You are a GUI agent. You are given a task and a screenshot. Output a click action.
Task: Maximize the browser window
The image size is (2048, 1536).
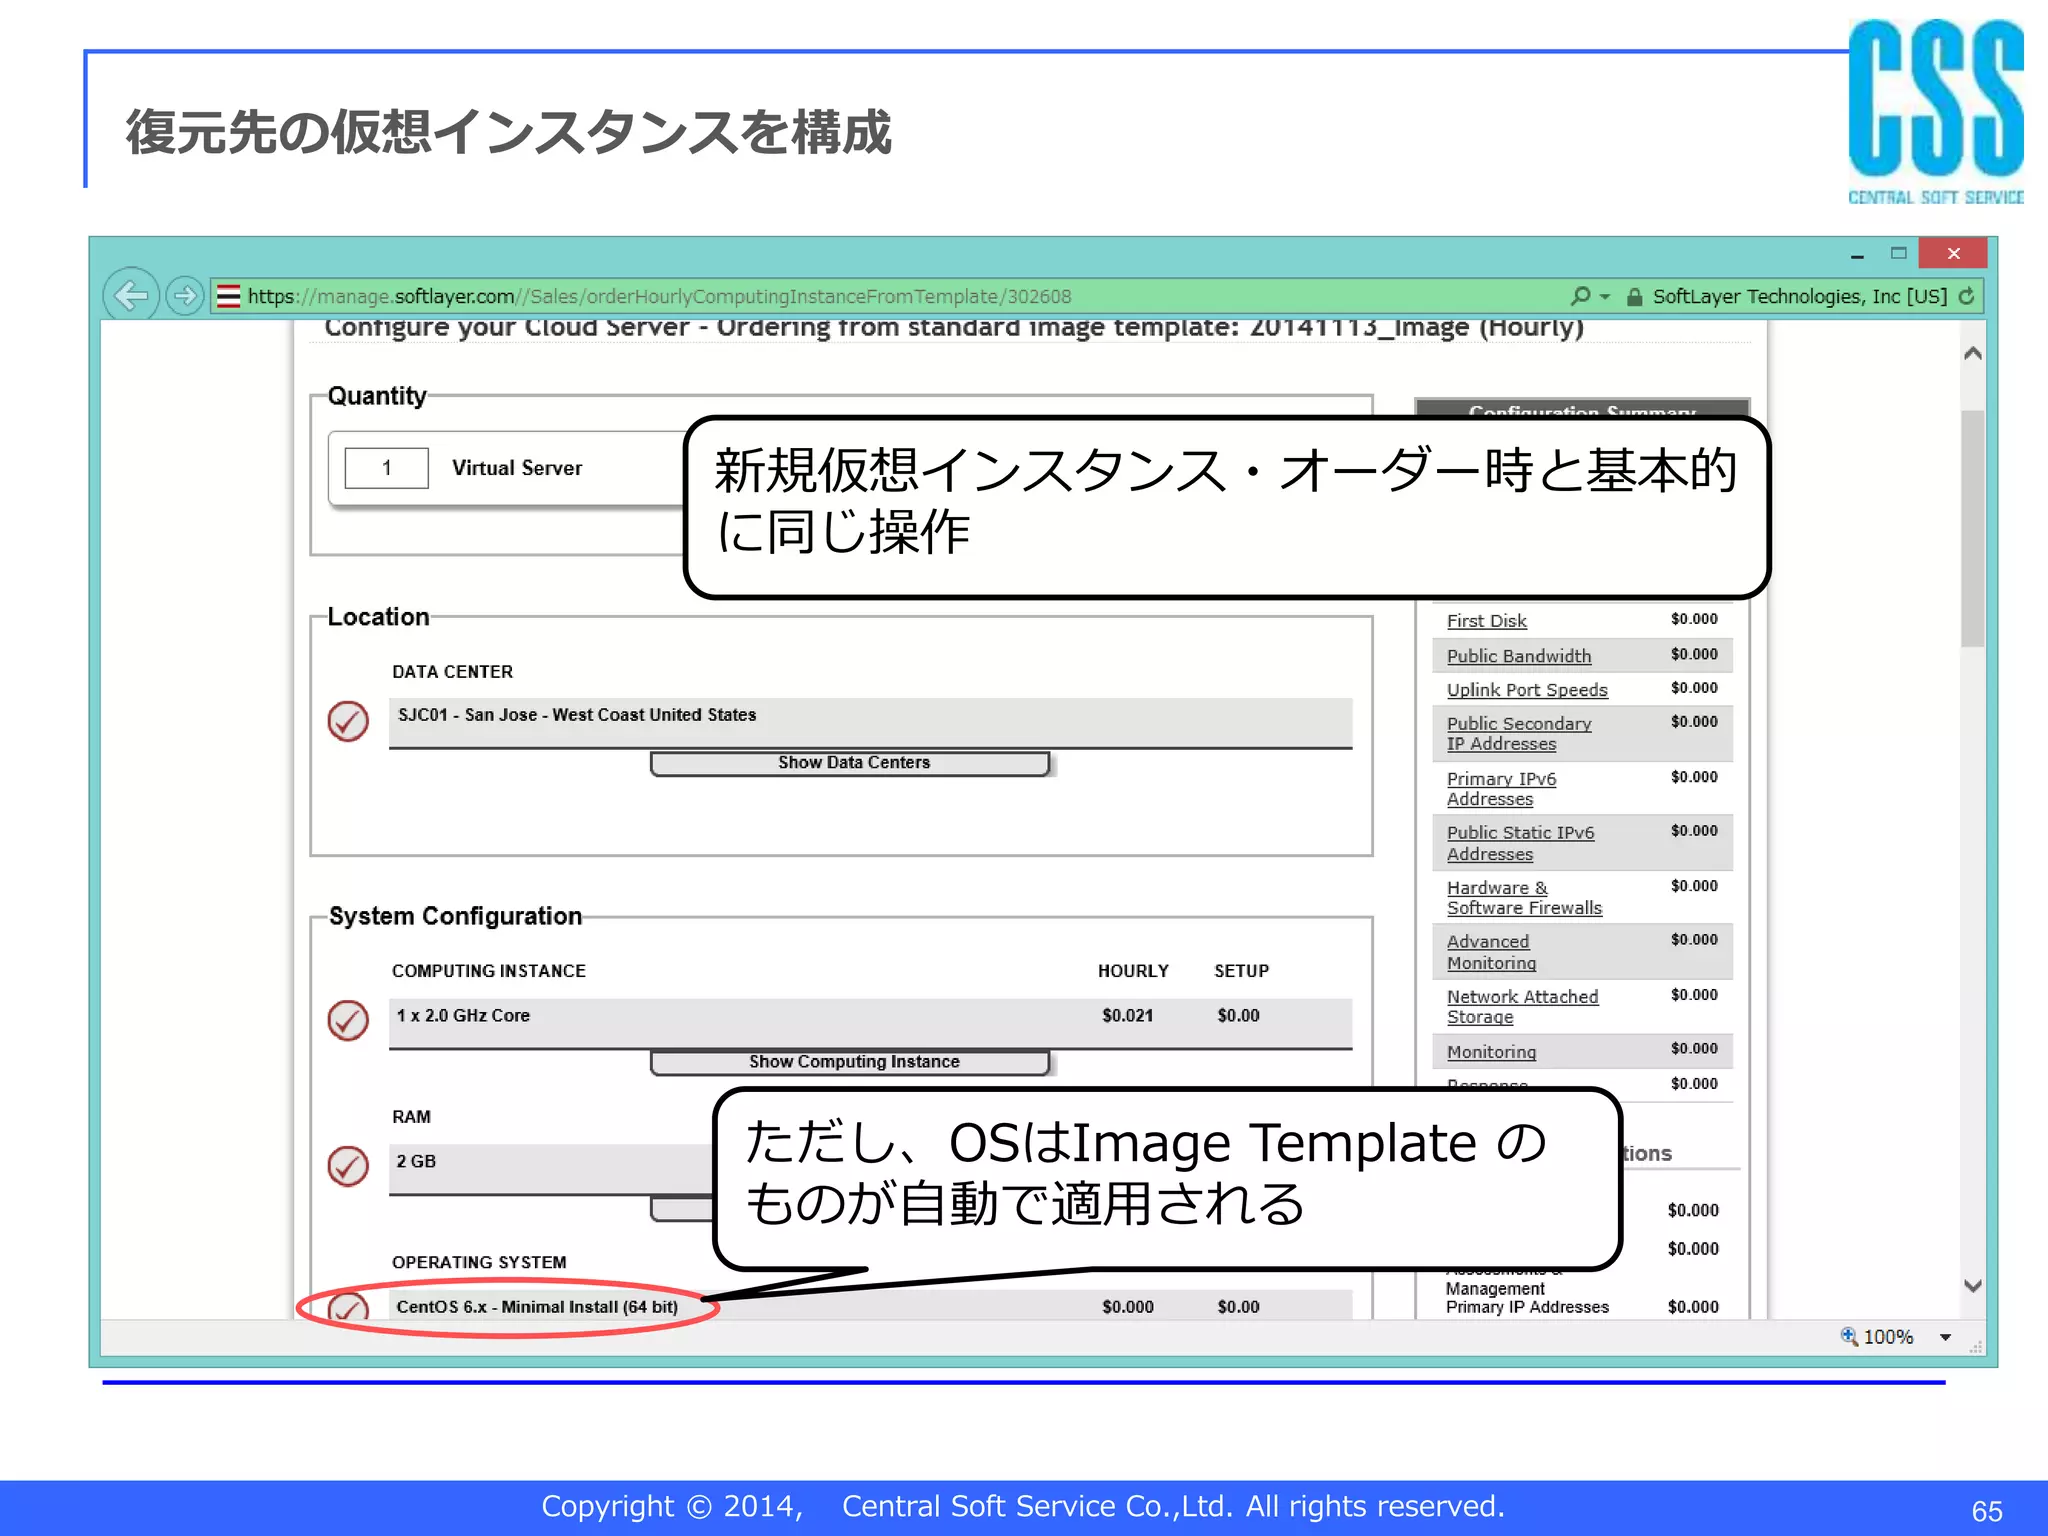pyautogui.click(x=1899, y=253)
